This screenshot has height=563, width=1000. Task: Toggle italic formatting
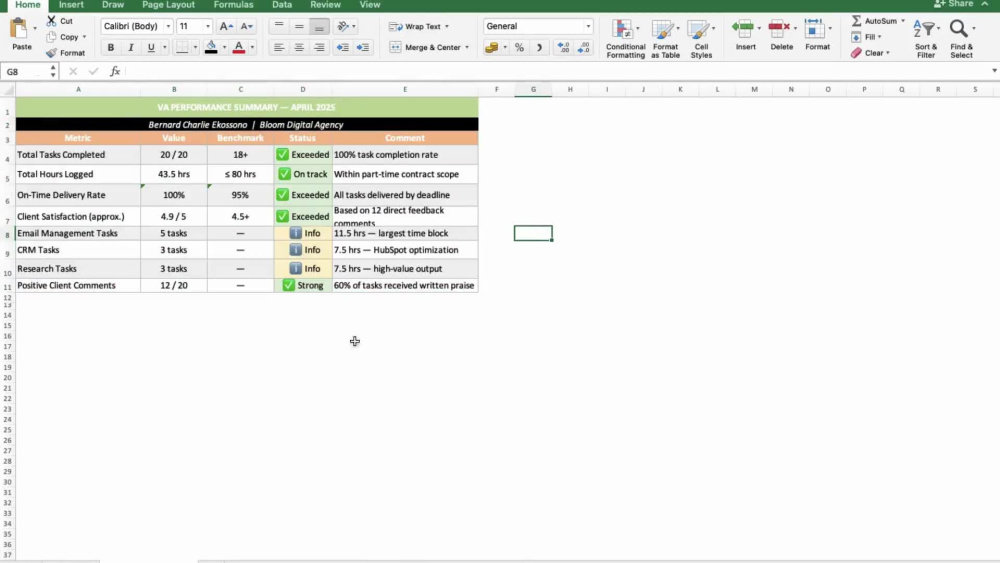pyautogui.click(x=131, y=47)
